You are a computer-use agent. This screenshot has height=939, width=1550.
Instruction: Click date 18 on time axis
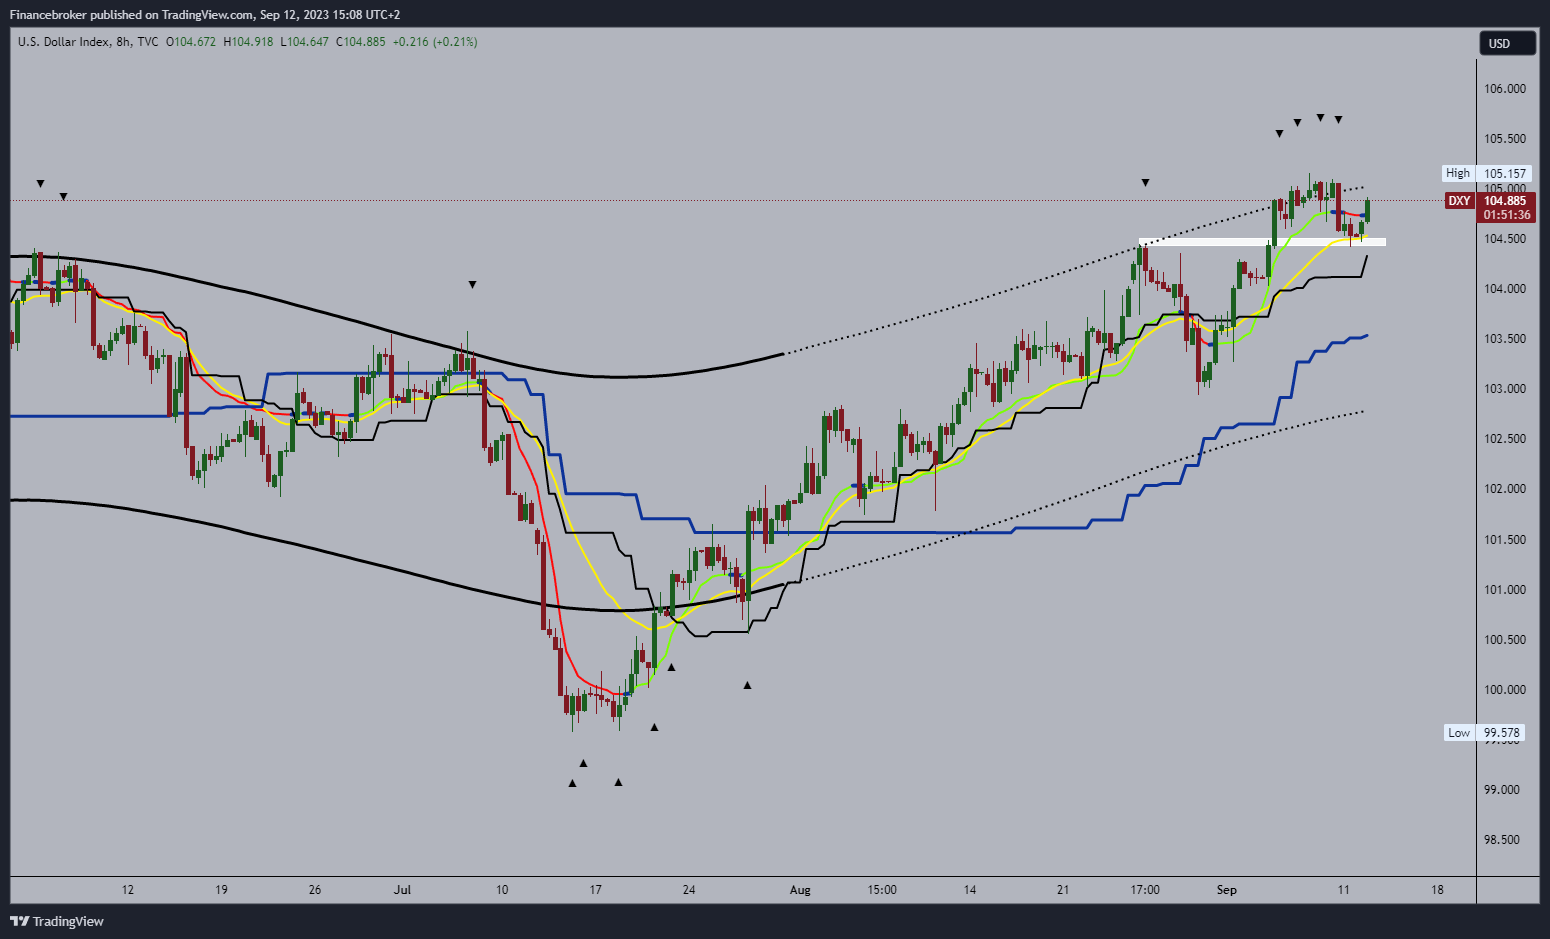1438,890
